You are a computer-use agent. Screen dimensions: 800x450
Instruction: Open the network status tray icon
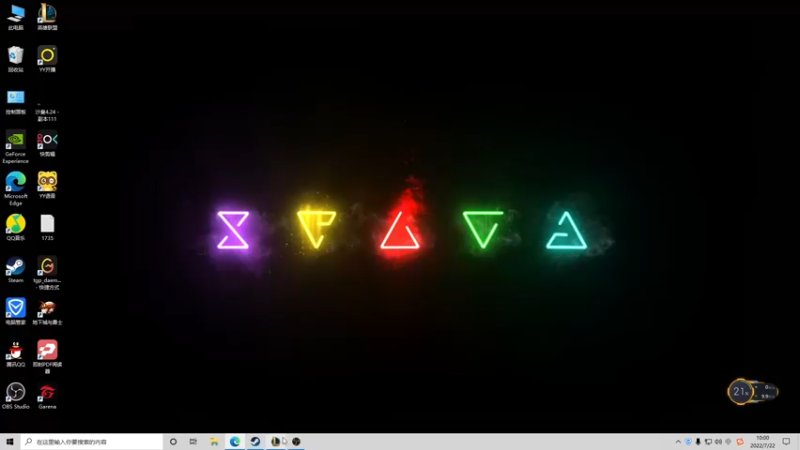coord(708,442)
